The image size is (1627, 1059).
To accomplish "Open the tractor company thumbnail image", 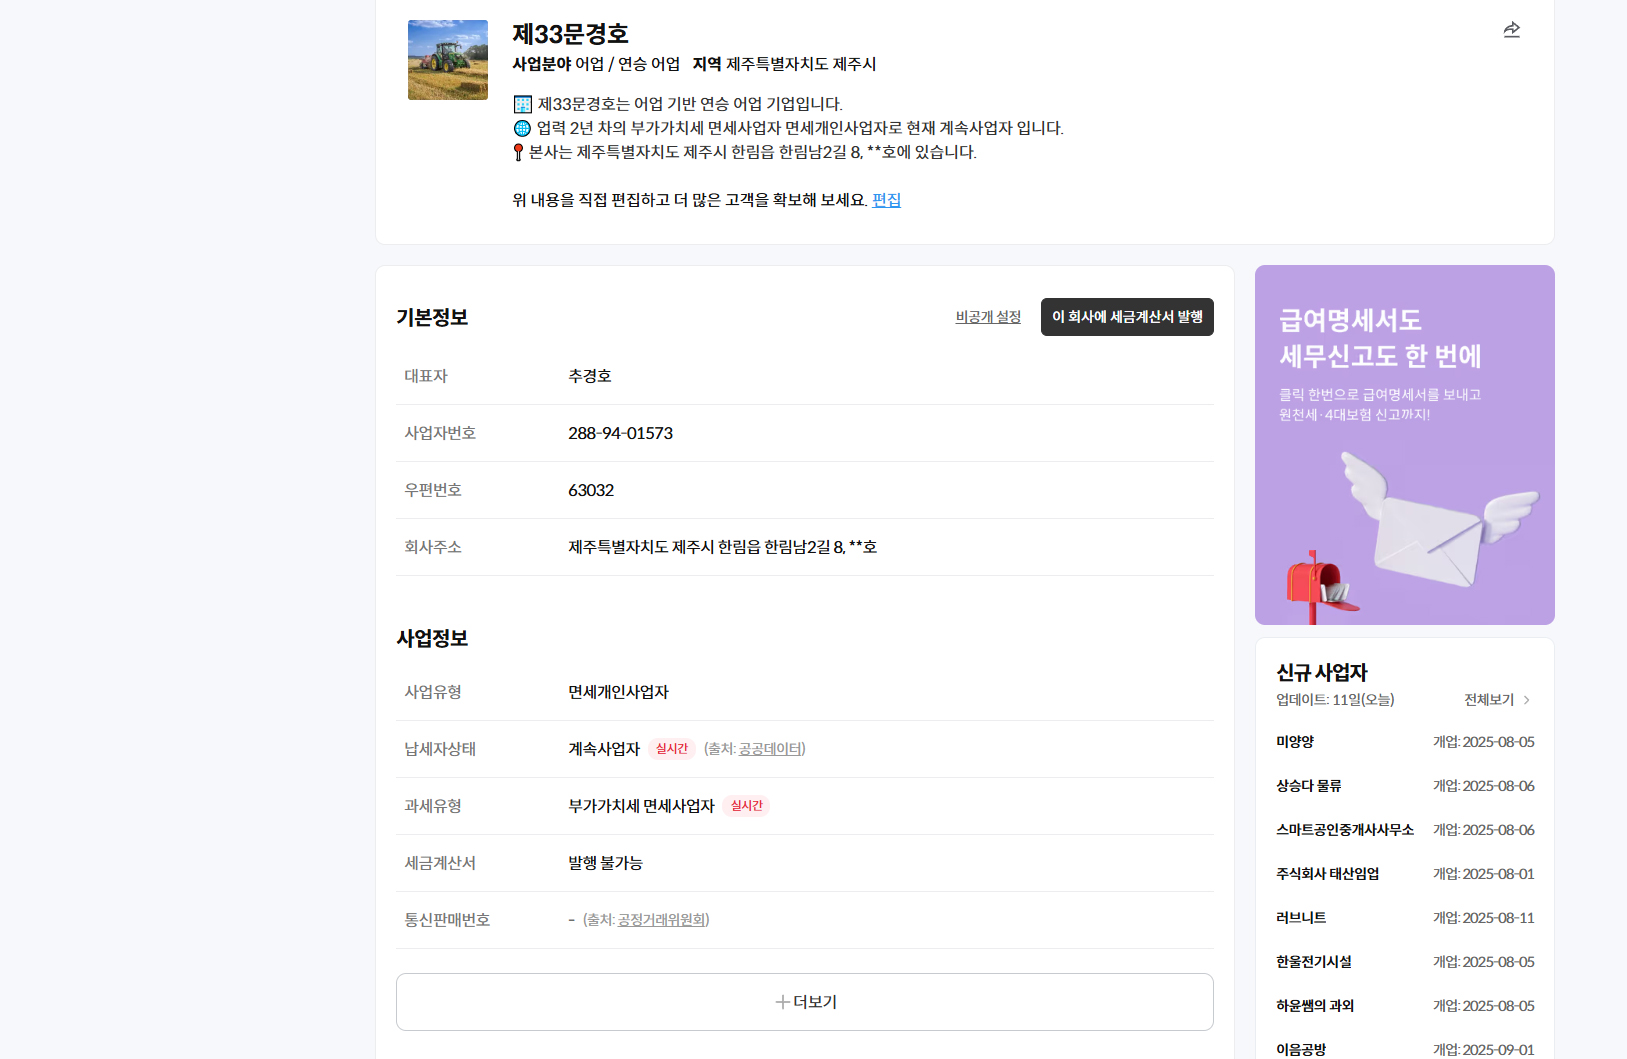I will tap(447, 60).
